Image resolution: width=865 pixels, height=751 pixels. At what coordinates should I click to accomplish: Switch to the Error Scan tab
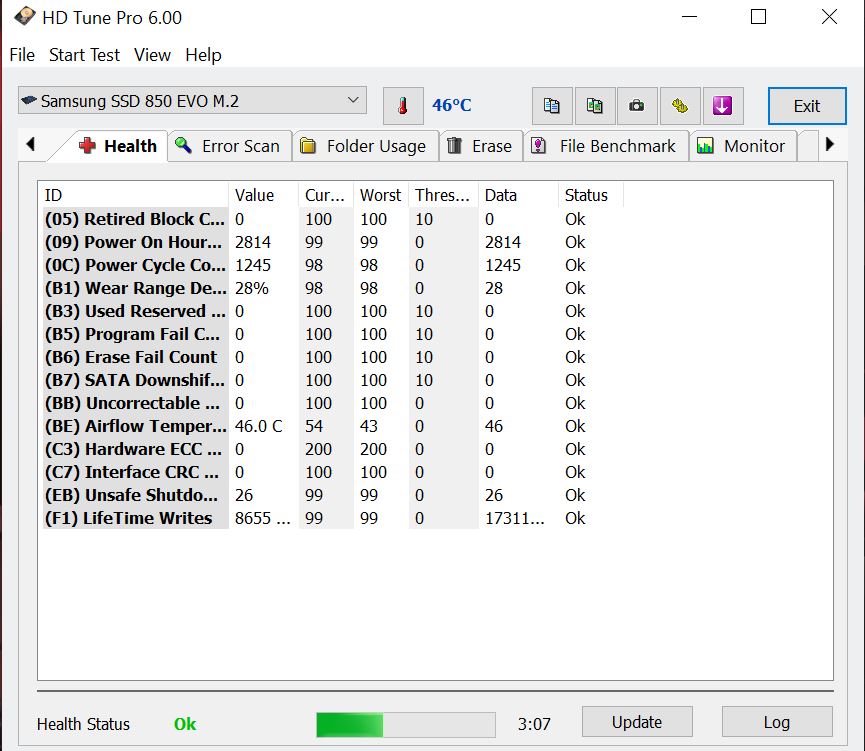[229, 146]
